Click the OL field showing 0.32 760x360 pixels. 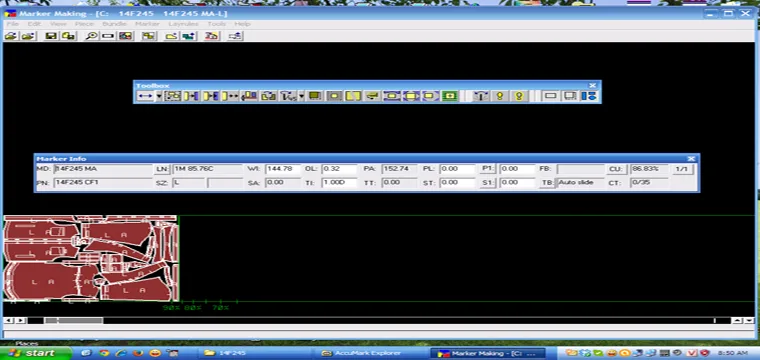[339, 169]
